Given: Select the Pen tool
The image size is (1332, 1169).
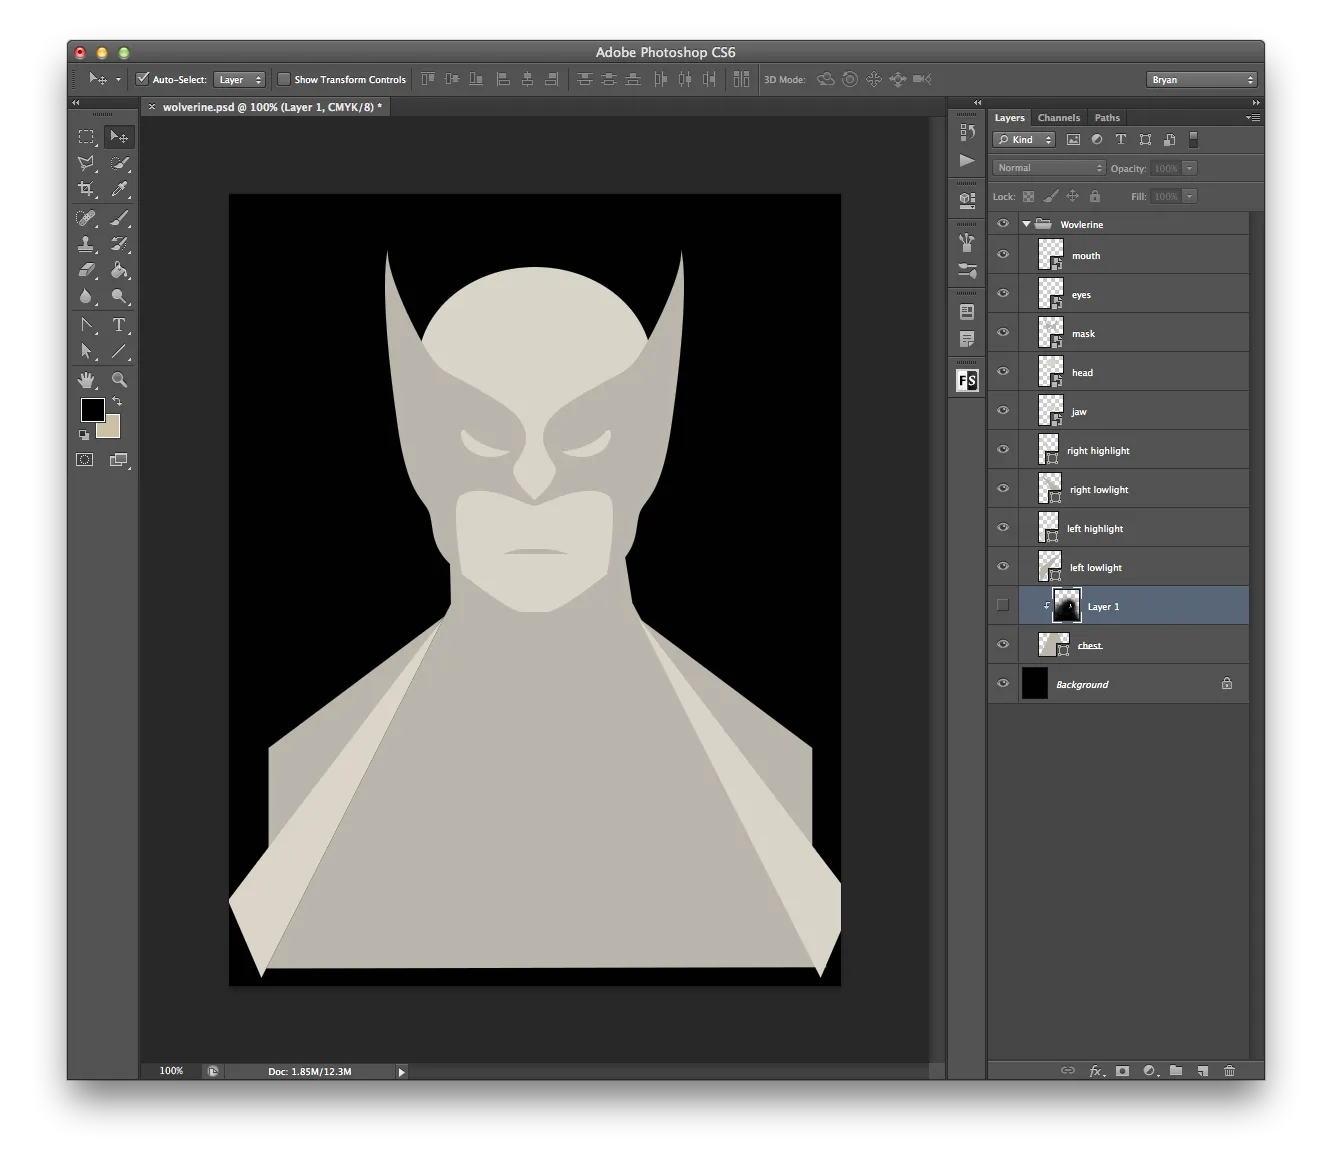Looking at the screenshot, I should pyautogui.click(x=87, y=325).
